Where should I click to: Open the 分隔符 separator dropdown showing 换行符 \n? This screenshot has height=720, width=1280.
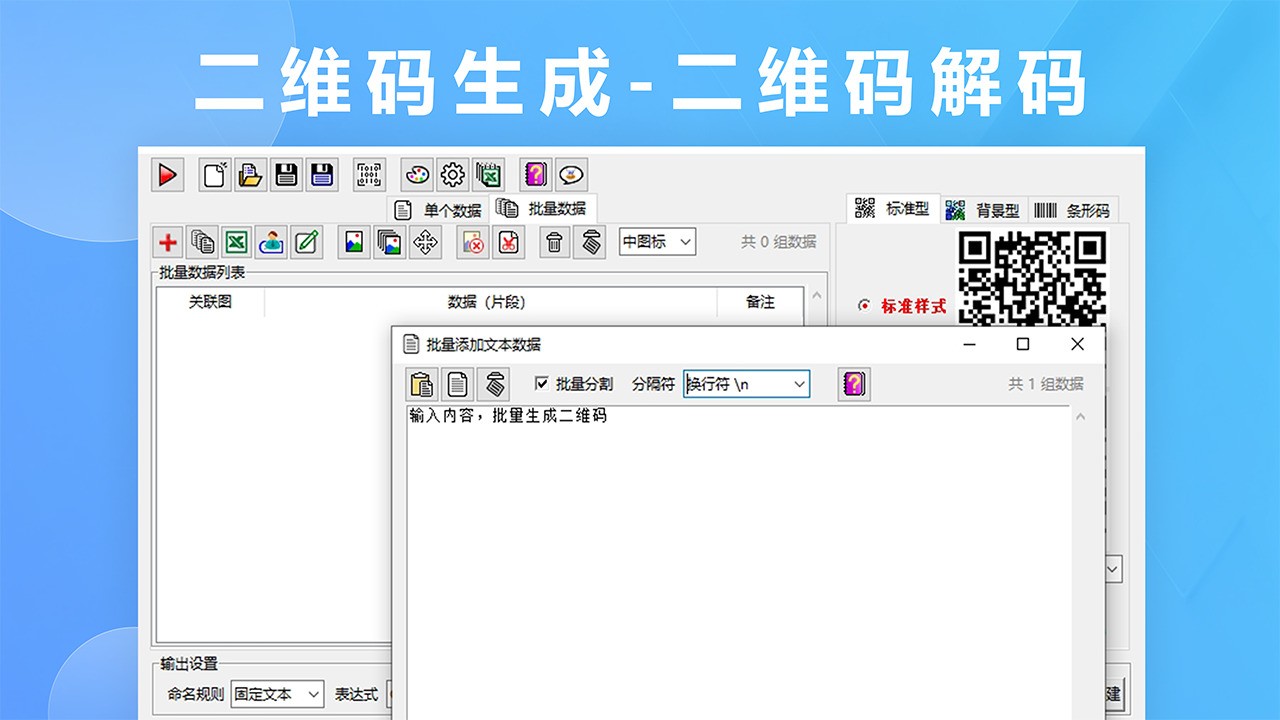[x=745, y=384]
